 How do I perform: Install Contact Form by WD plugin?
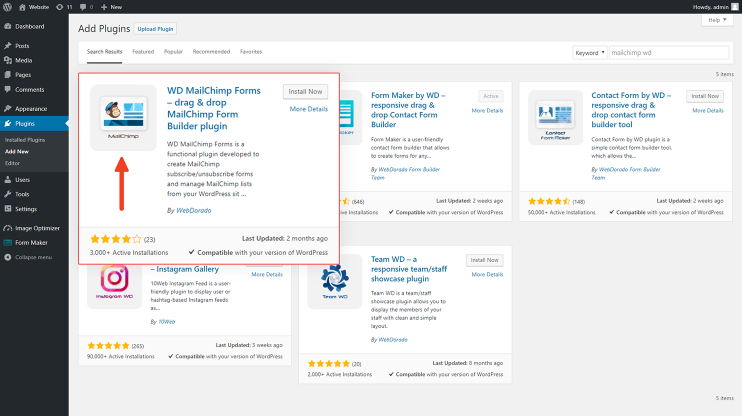point(705,96)
